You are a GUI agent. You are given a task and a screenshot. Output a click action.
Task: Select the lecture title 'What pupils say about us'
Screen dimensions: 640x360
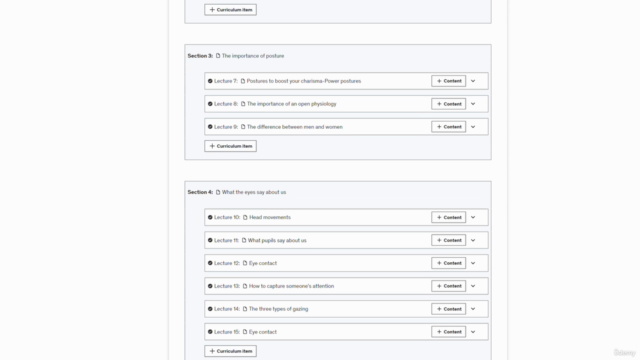(277, 240)
